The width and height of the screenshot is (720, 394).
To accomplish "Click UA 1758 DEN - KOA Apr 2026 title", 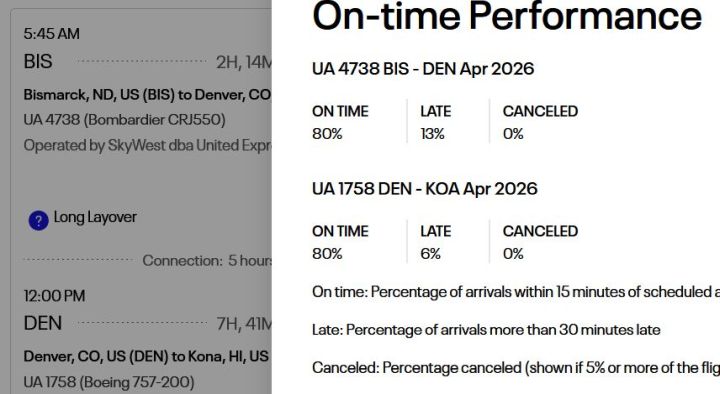I will 425,189.
